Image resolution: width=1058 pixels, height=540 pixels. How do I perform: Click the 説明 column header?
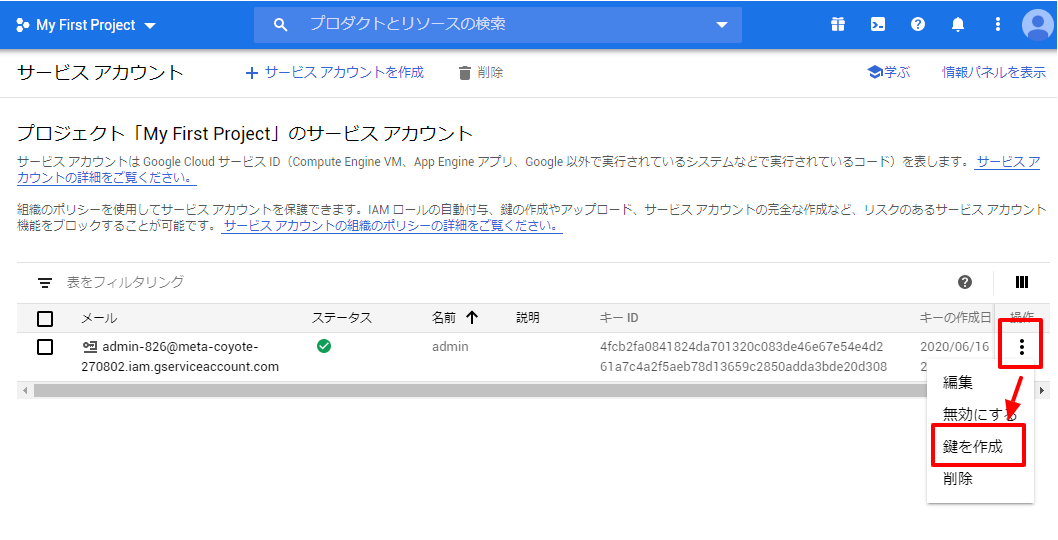pyautogui.click(x=528, y=318)
